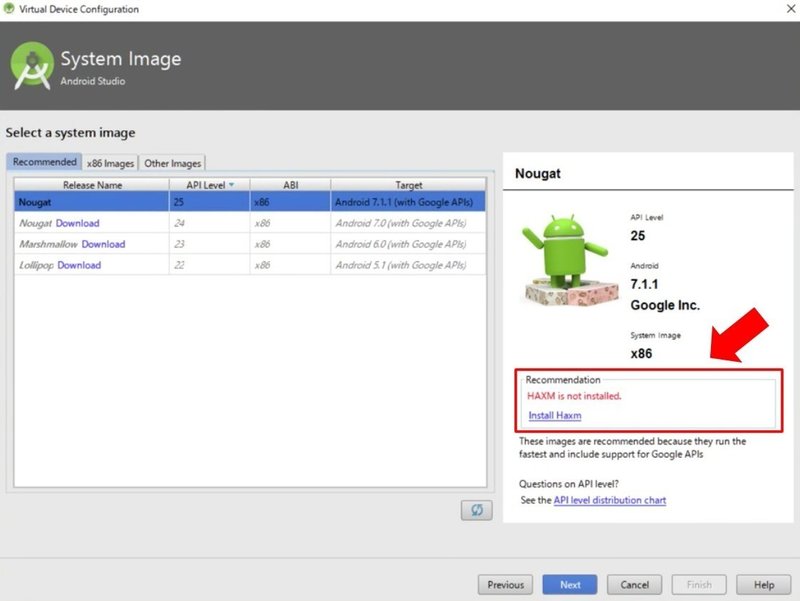Sort by Target column header

pos(409,185)
